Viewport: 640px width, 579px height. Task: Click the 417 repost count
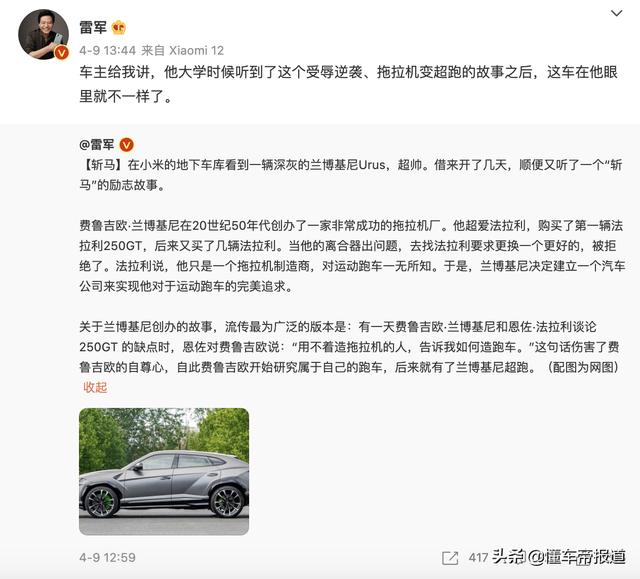point(478,557)
